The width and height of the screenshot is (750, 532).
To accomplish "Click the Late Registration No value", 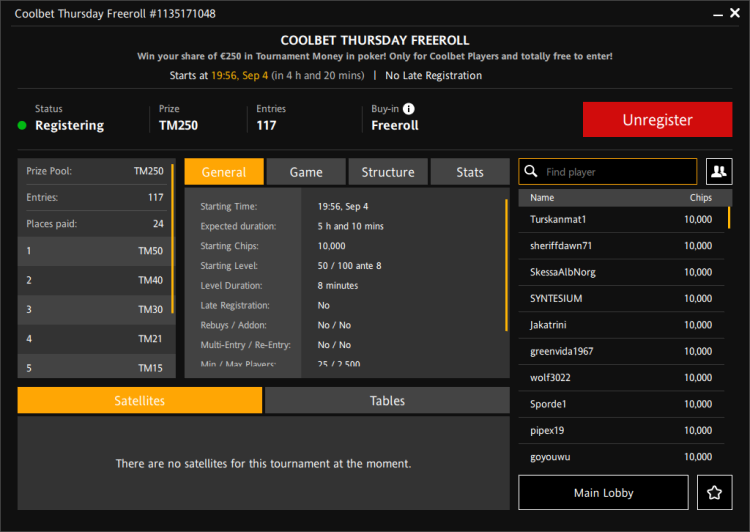I will (324, 305).
